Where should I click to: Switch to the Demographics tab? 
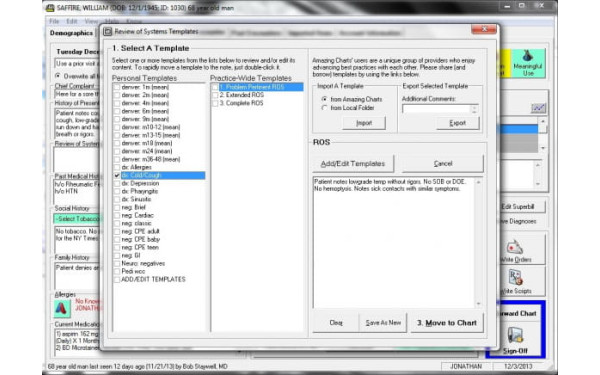pos(71,33)
